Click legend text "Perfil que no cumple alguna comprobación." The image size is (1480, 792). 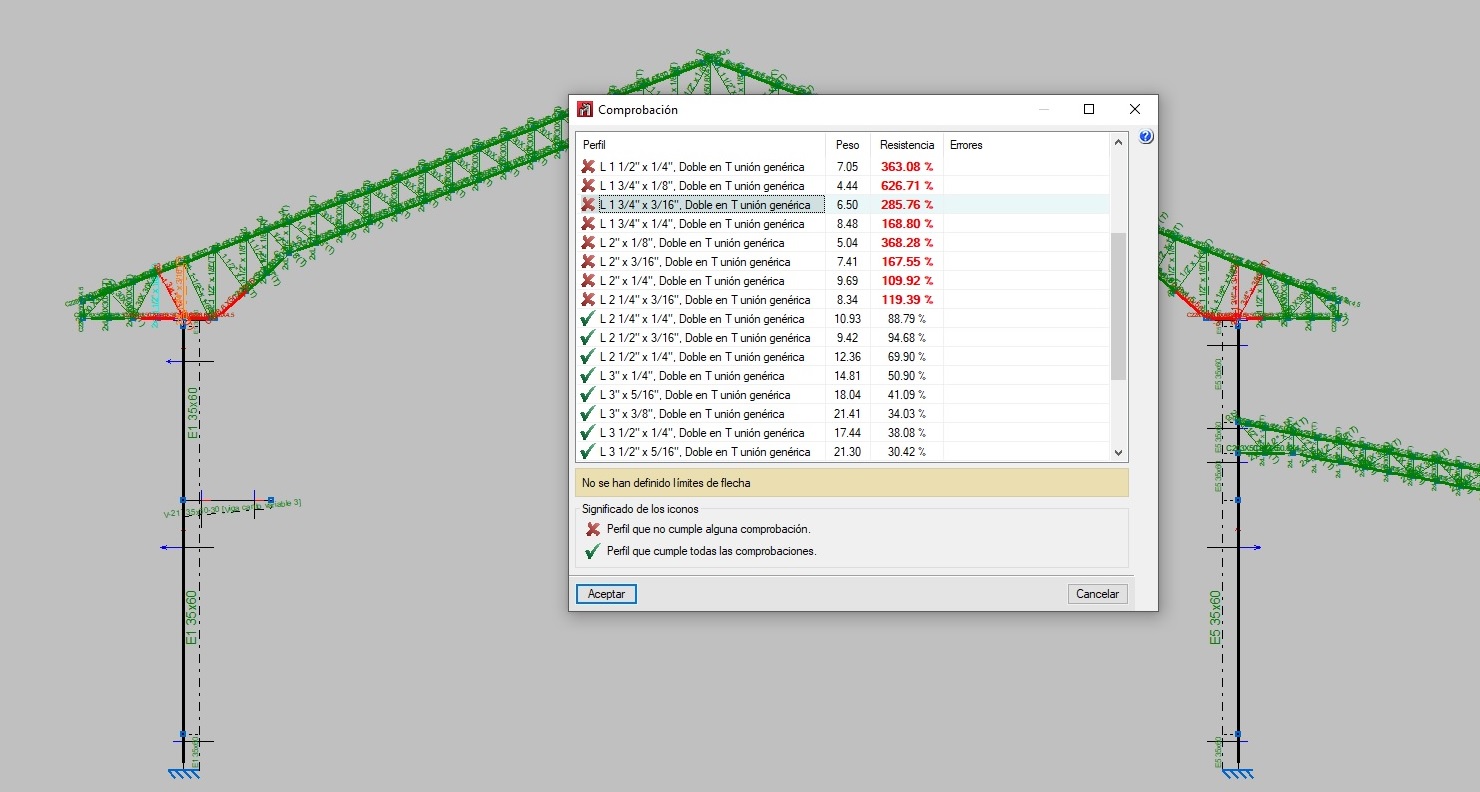(708, 529)
